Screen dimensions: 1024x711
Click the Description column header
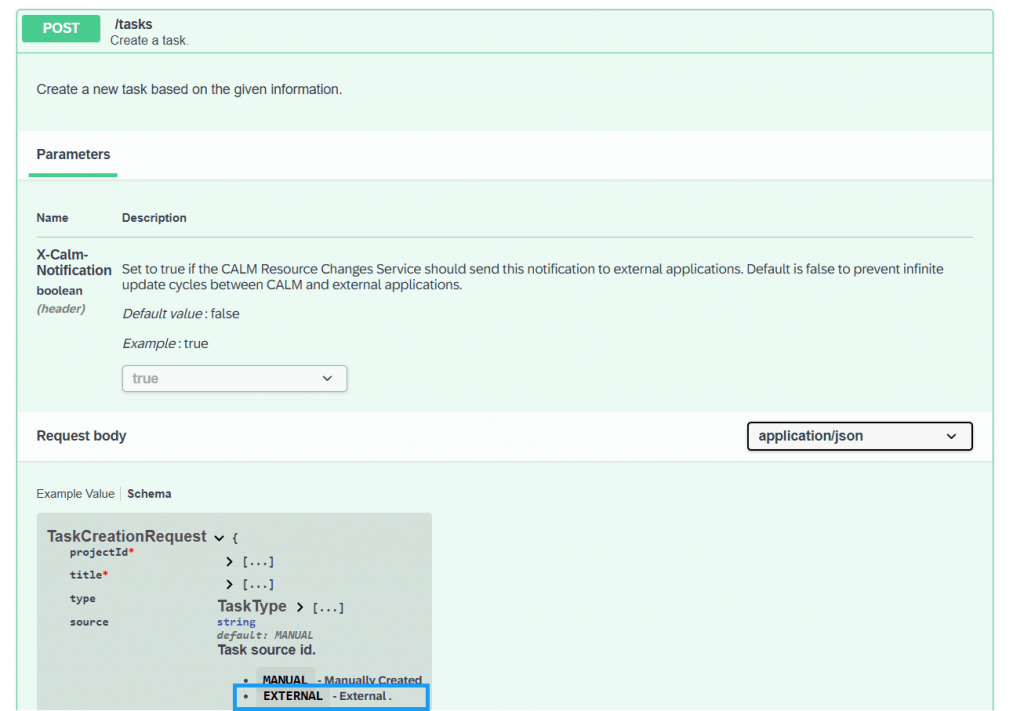pyautogui.click(x=154, y=218)
